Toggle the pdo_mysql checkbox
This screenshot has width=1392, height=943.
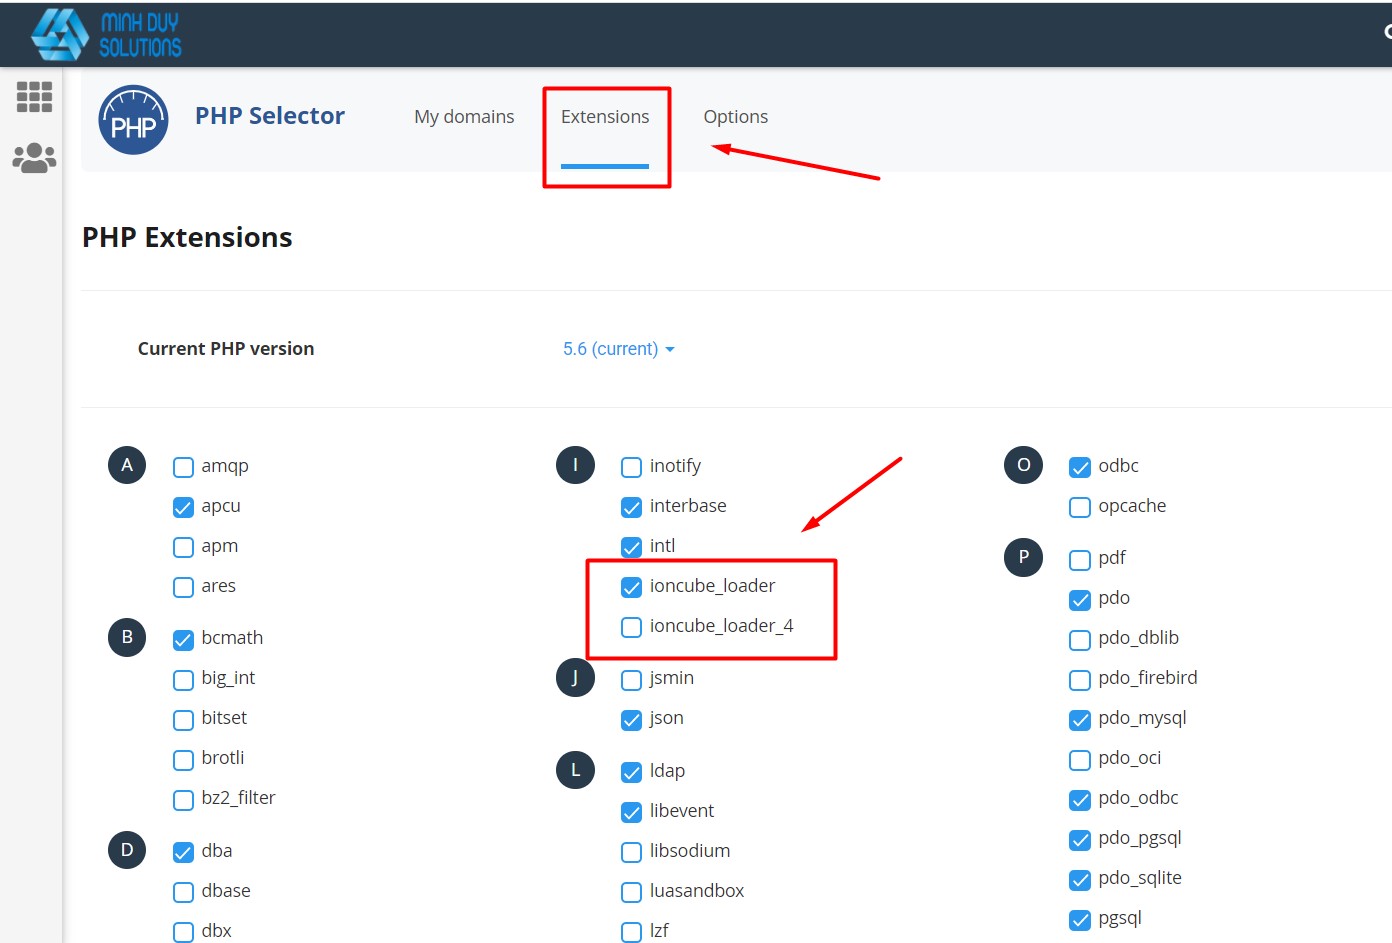[x=1079, y=719]
